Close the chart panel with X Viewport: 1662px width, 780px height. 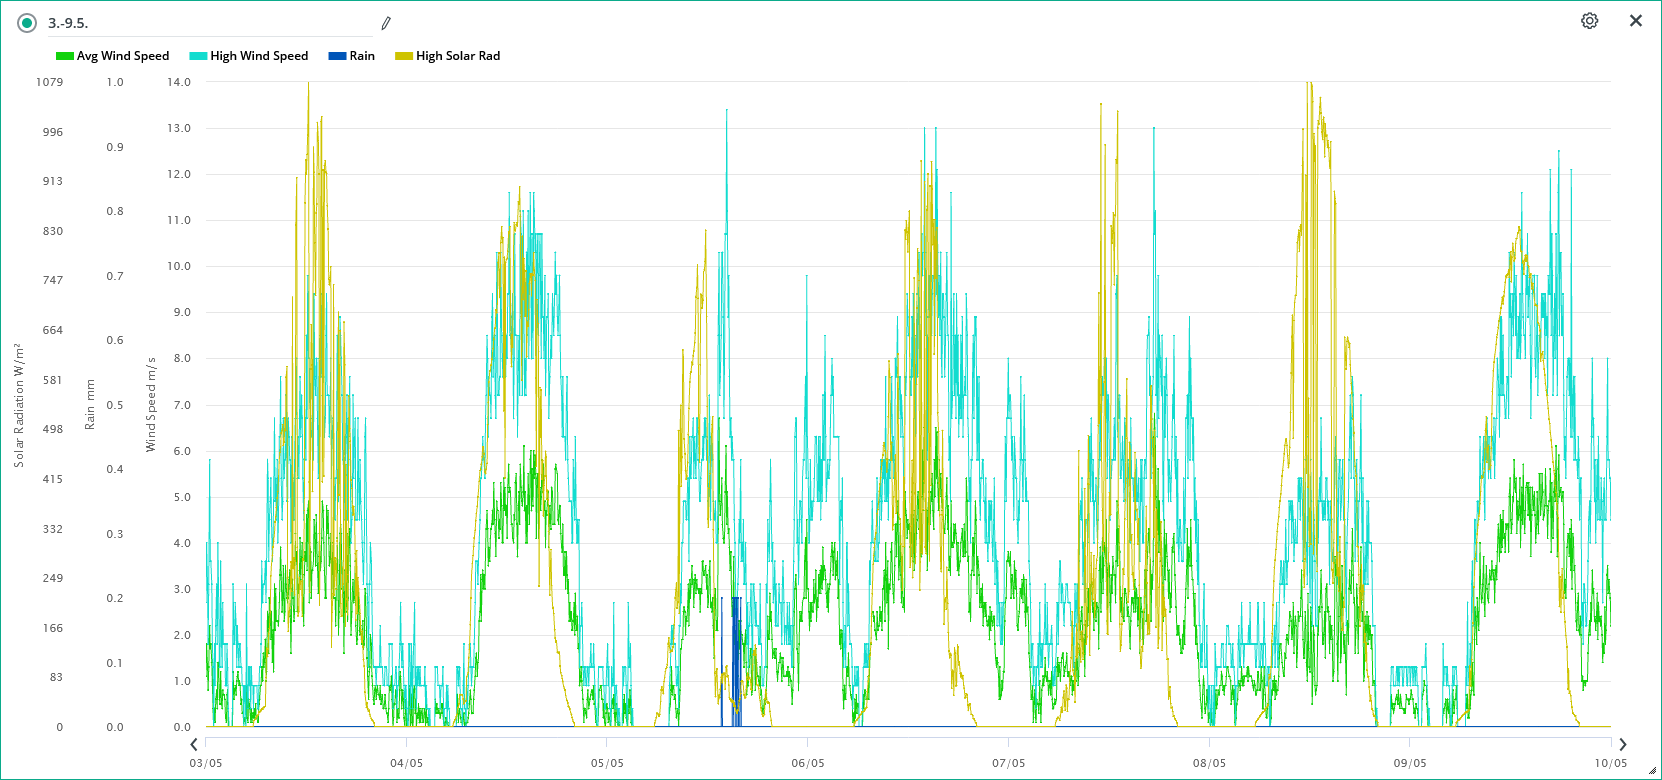click(1636, 21)
